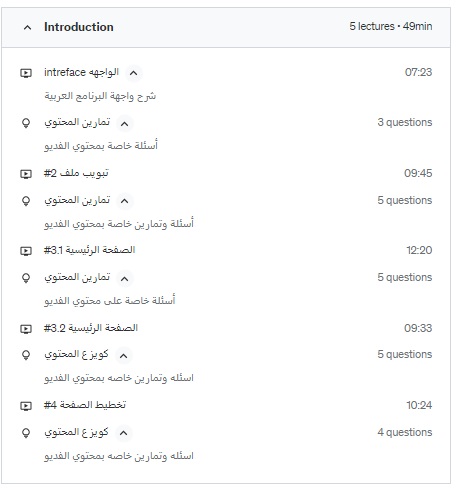Collapse chevron of quiz following #2 تبويب ملف
Screen dimensions: 457x491
[124, 201]
